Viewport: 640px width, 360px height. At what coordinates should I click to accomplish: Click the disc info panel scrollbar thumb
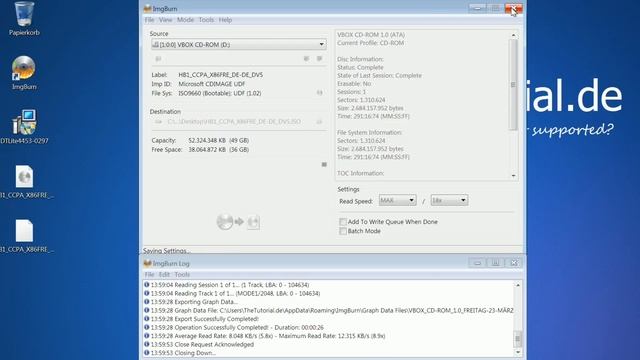(513, 84)
